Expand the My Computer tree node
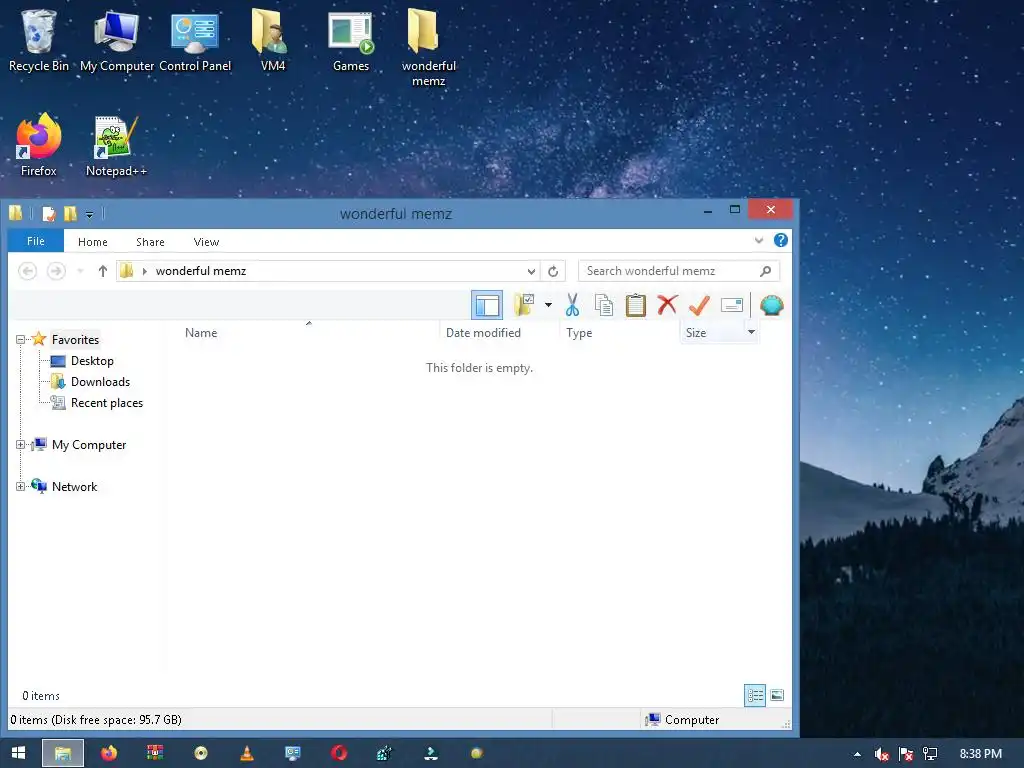The image size is (1024, 768). 20,445
